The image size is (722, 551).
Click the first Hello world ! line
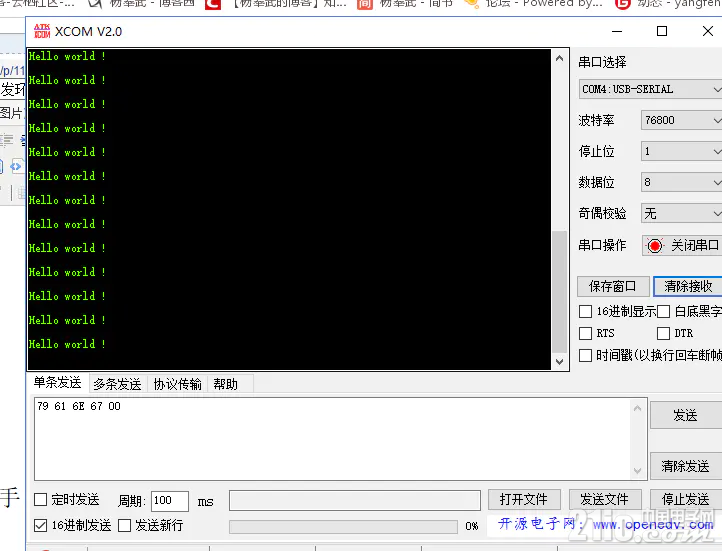coord(67,56)
